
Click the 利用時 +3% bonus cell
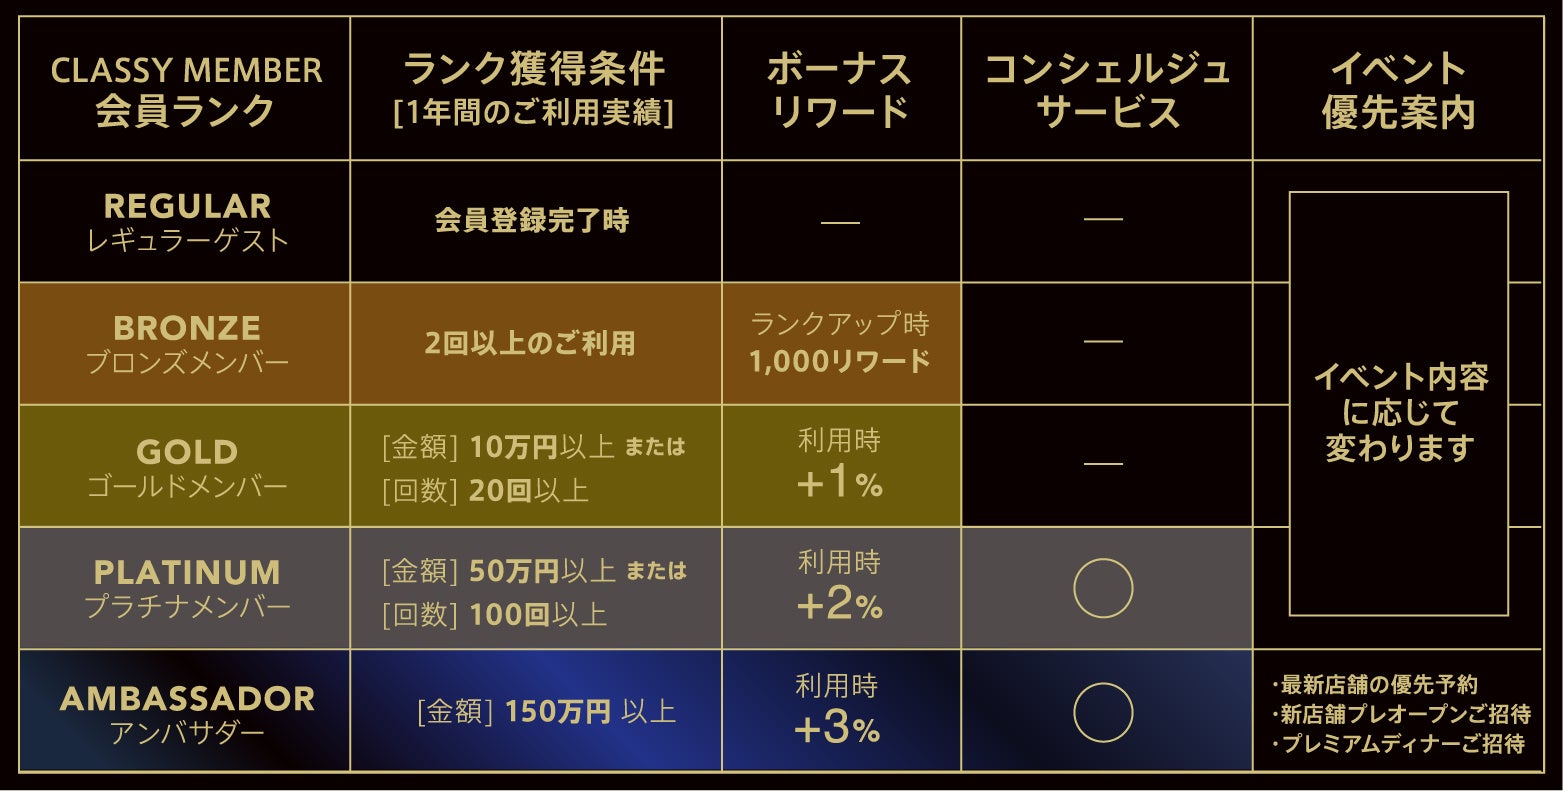838,710
